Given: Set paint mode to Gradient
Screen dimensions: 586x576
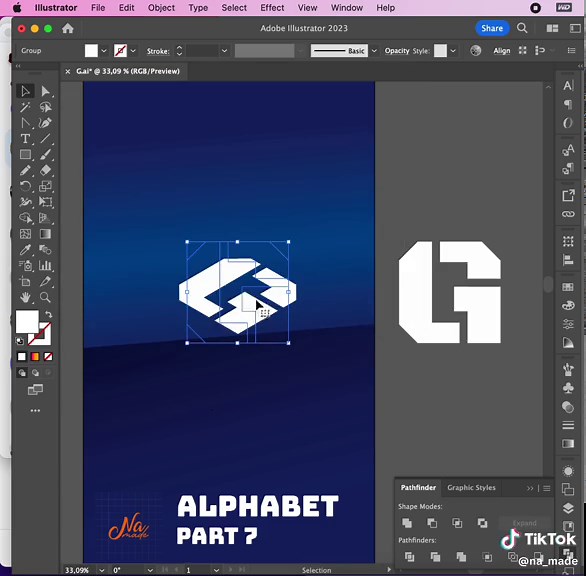Looking at the screenshot, I should (35, 357).
